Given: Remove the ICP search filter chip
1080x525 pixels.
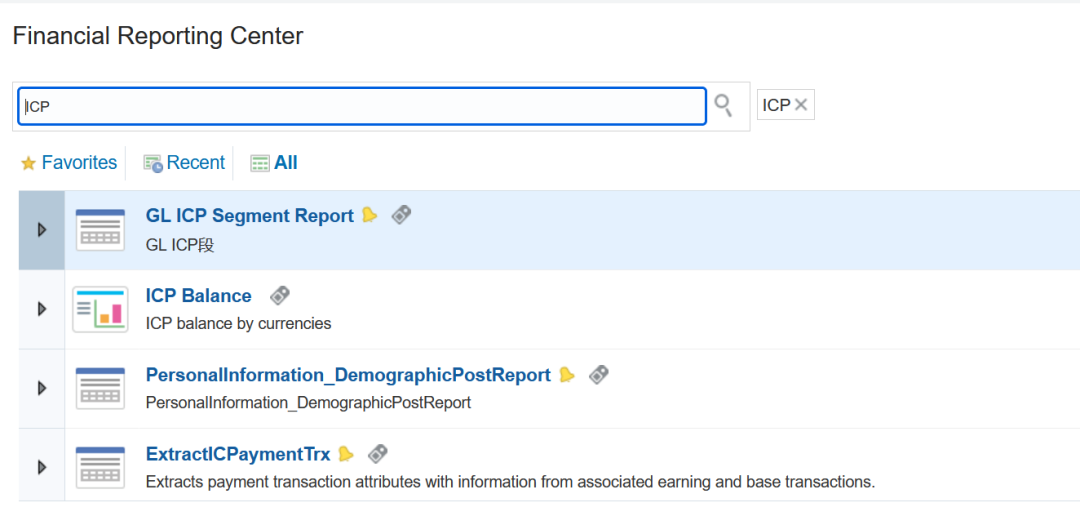Looking at the screenshot, I should tap(800, 105).
